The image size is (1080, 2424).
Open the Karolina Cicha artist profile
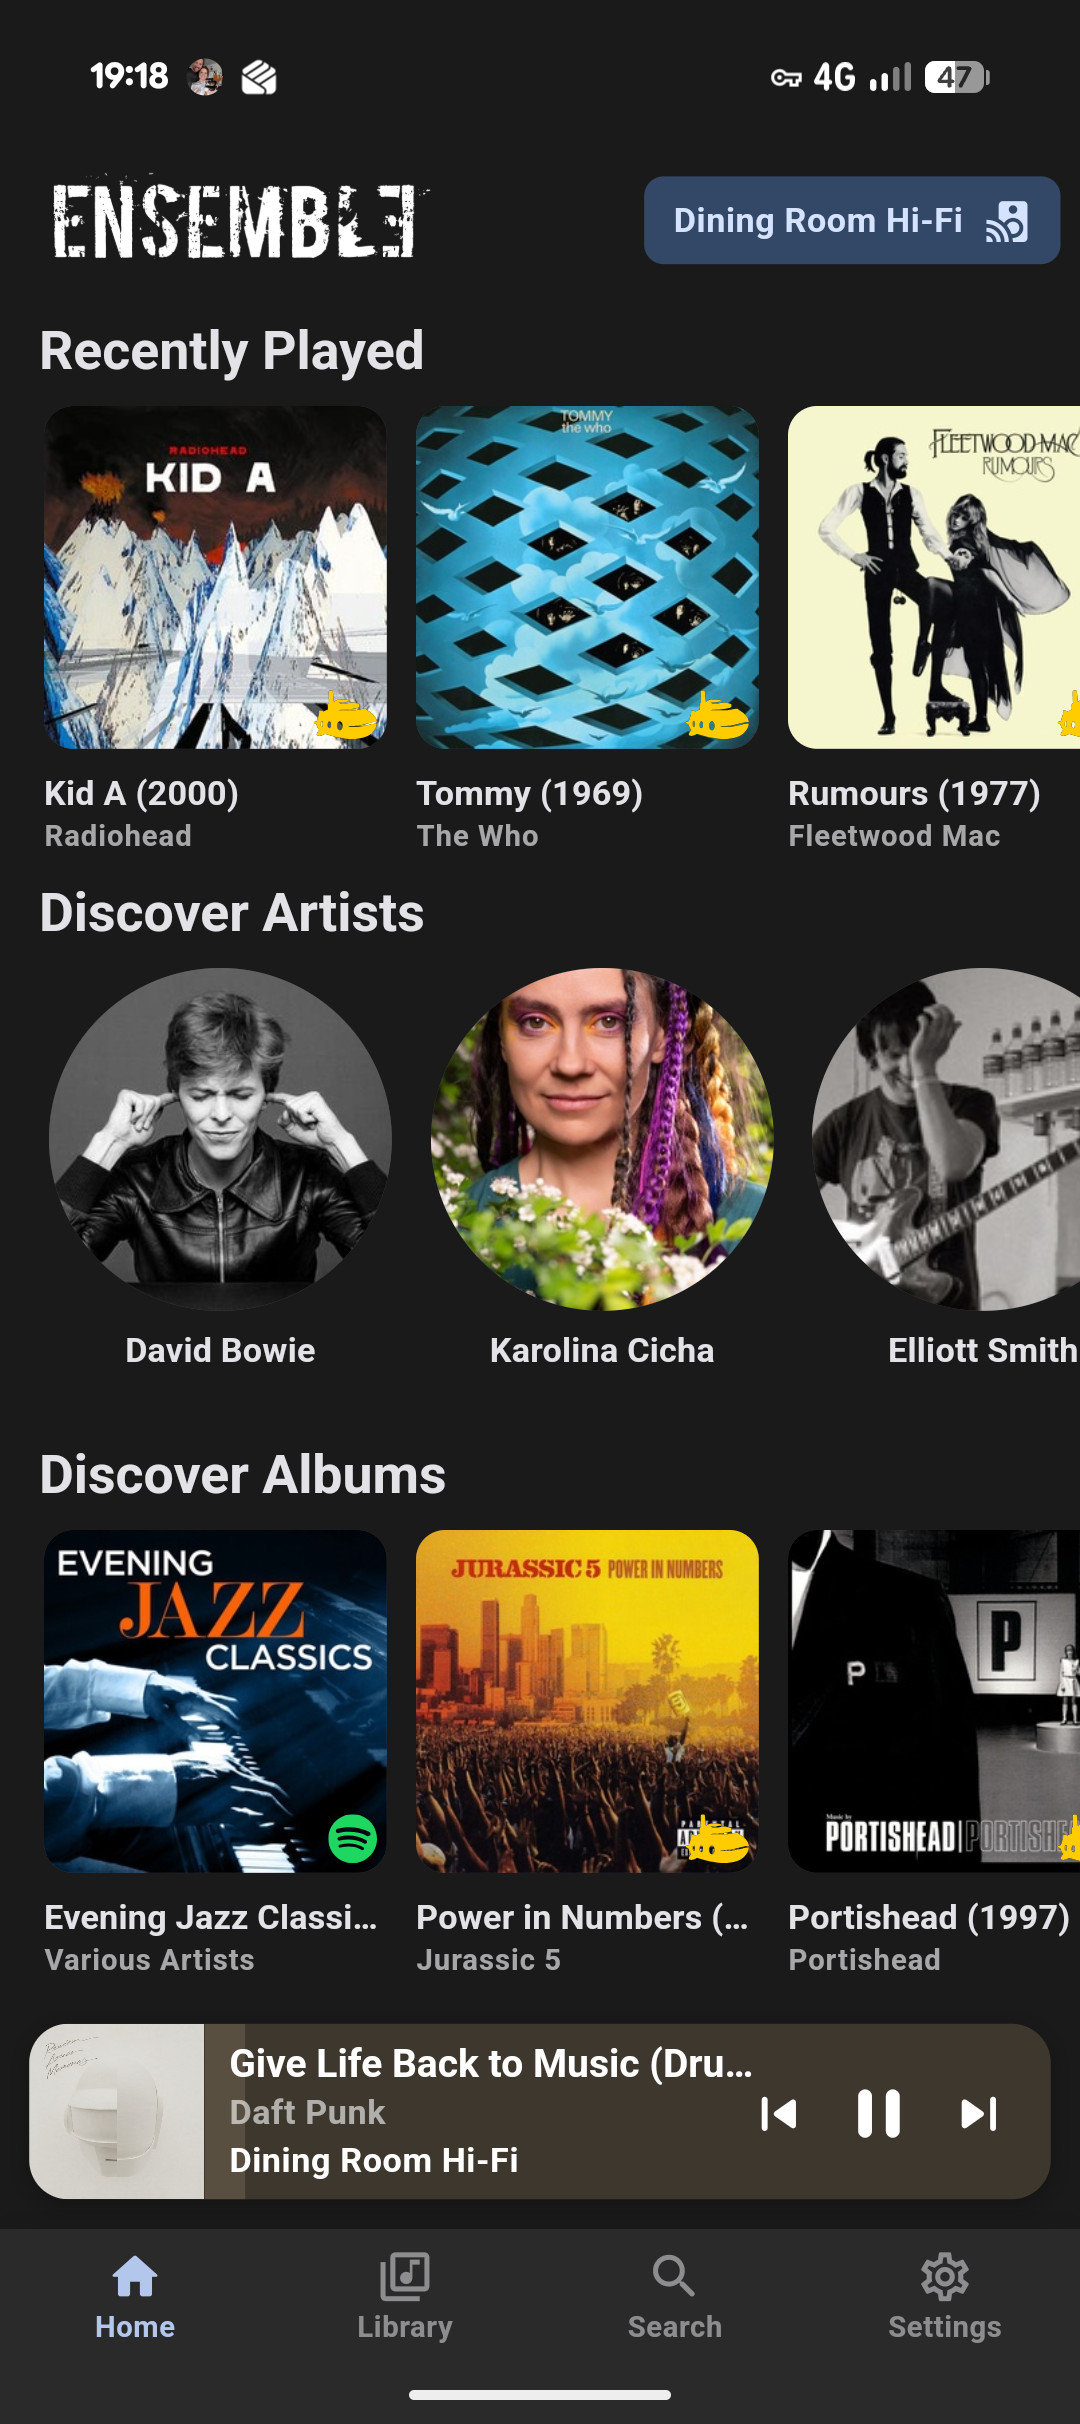point(602,1139)
